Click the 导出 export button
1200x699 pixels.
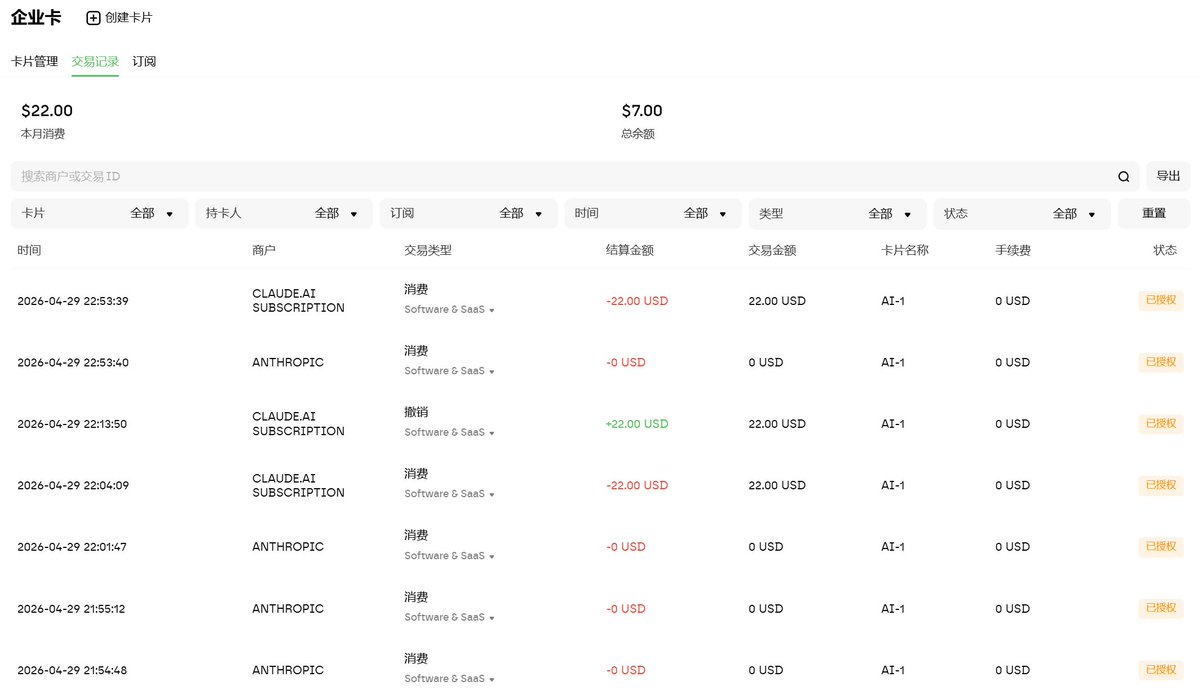click(x=1168, y=176)
